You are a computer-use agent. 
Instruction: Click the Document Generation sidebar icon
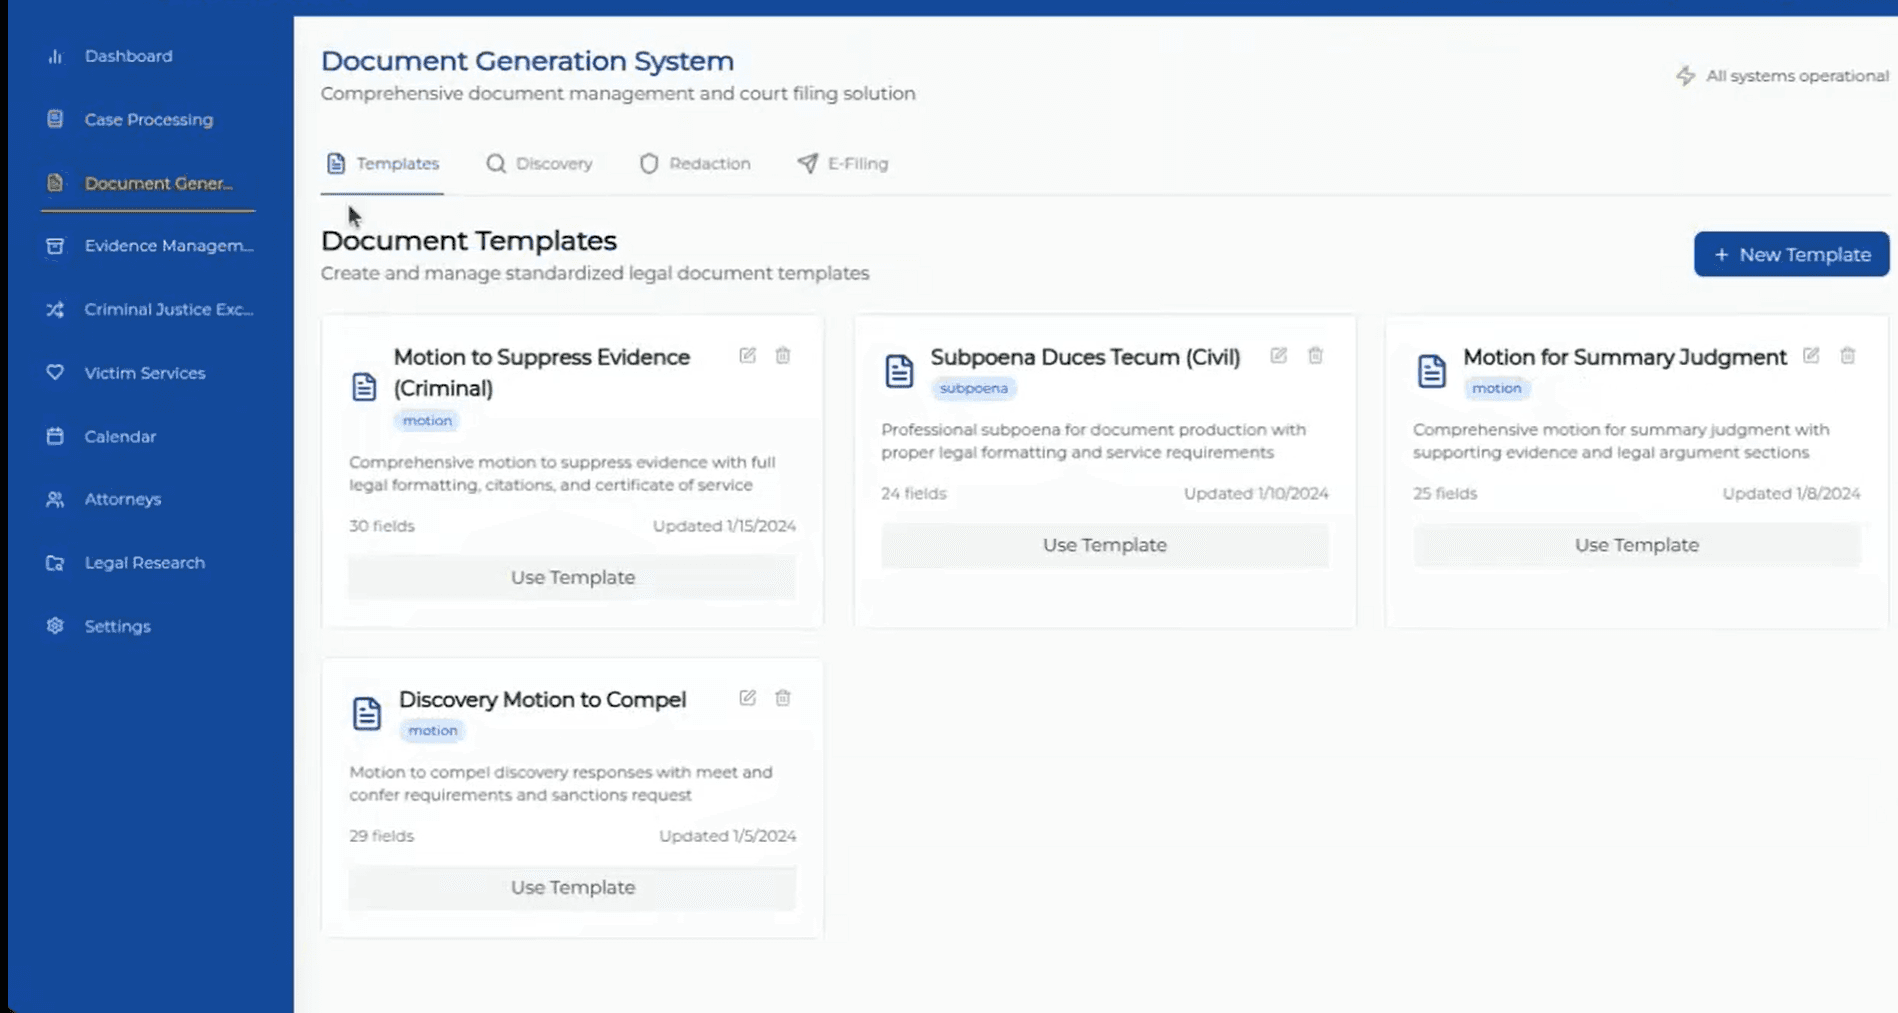point(55,183)
